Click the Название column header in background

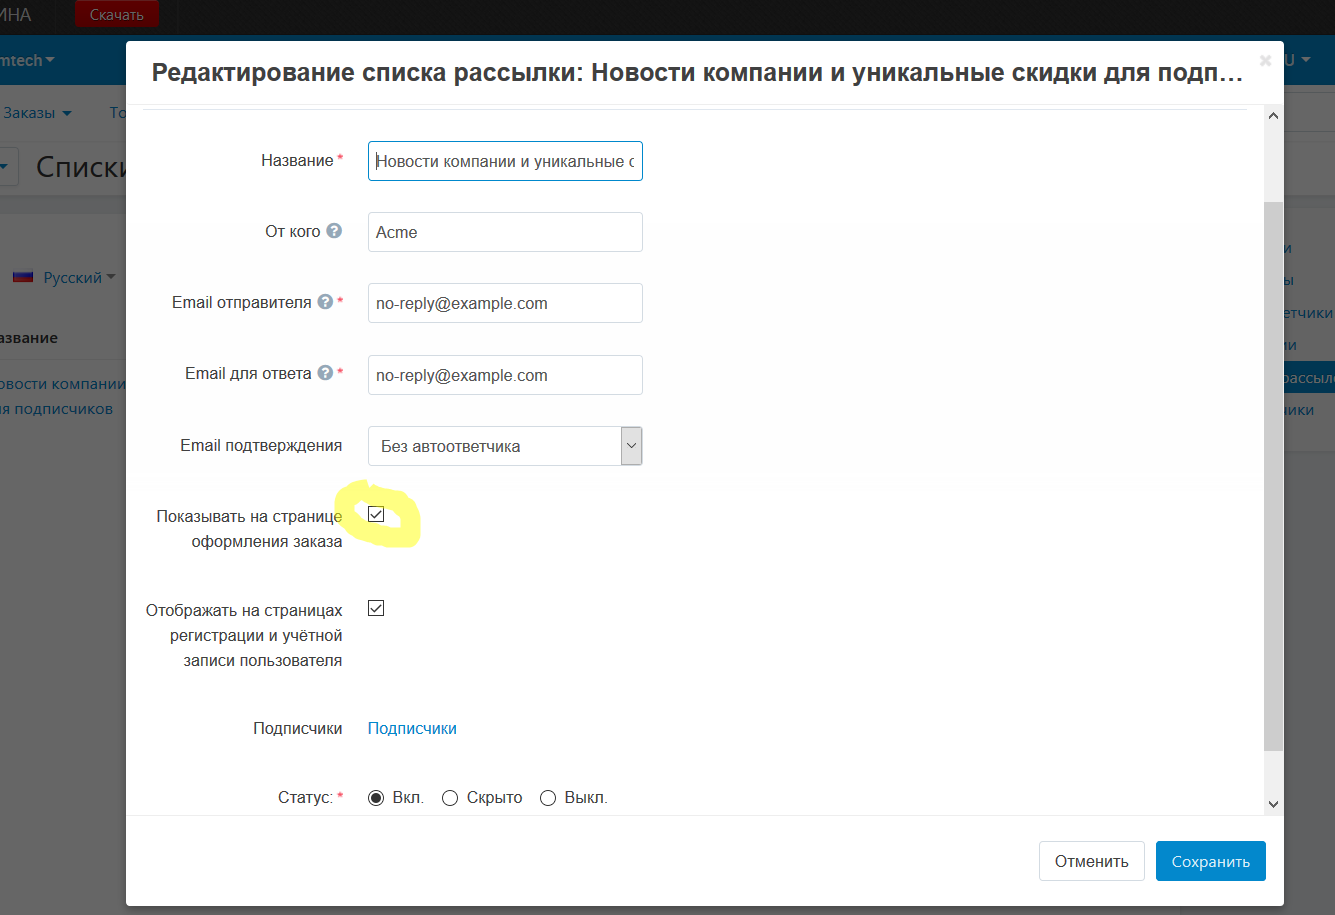pyautogui.click(x=29, y=338)
